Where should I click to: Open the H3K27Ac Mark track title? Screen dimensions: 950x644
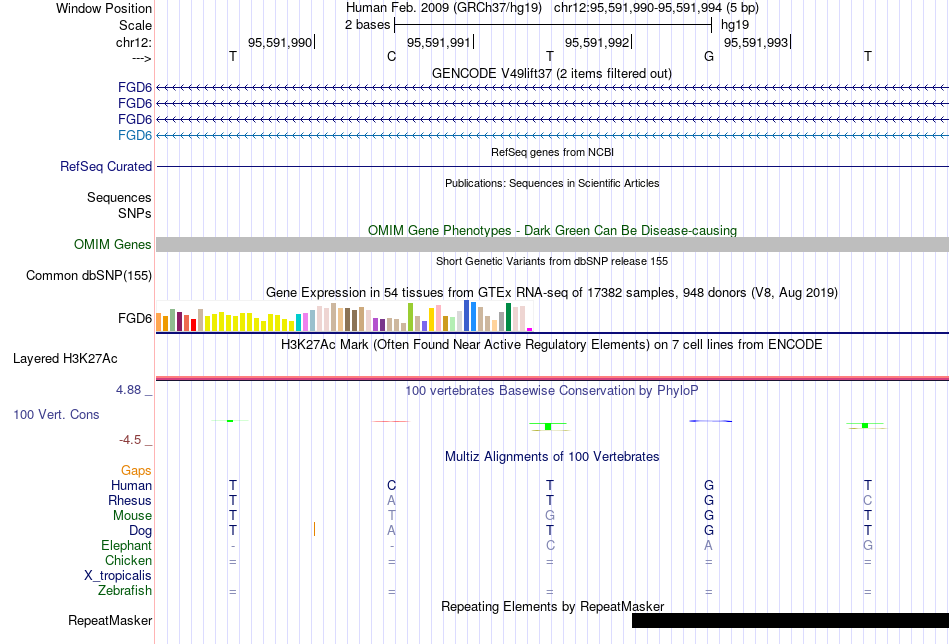click(x=551, y=345)
